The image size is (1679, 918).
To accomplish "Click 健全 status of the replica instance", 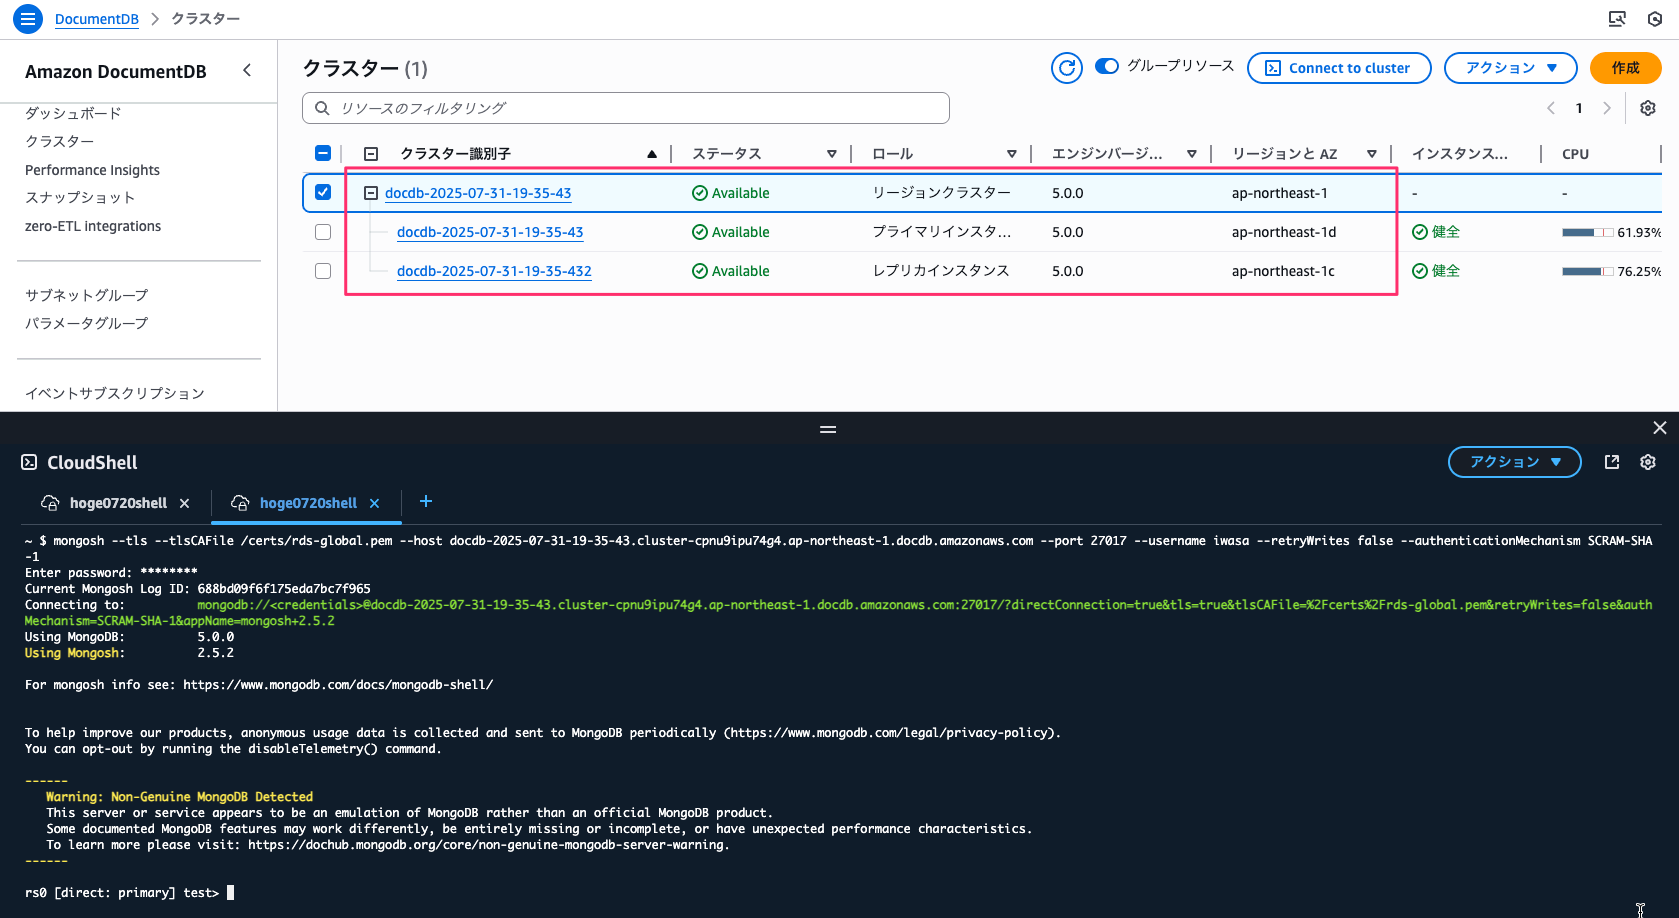I will (1436, 271).
